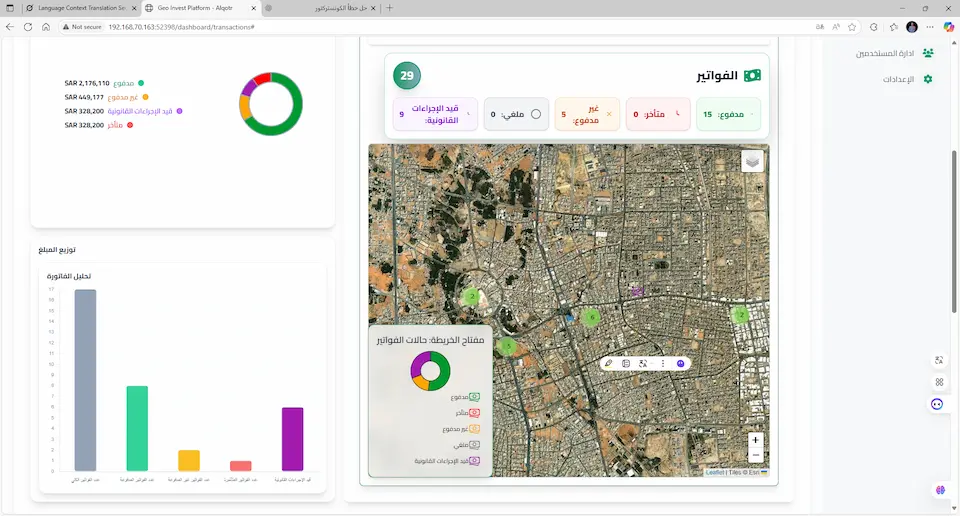Zoom out on the satellite map
960x516 pixels.
[x=755, y=455]
